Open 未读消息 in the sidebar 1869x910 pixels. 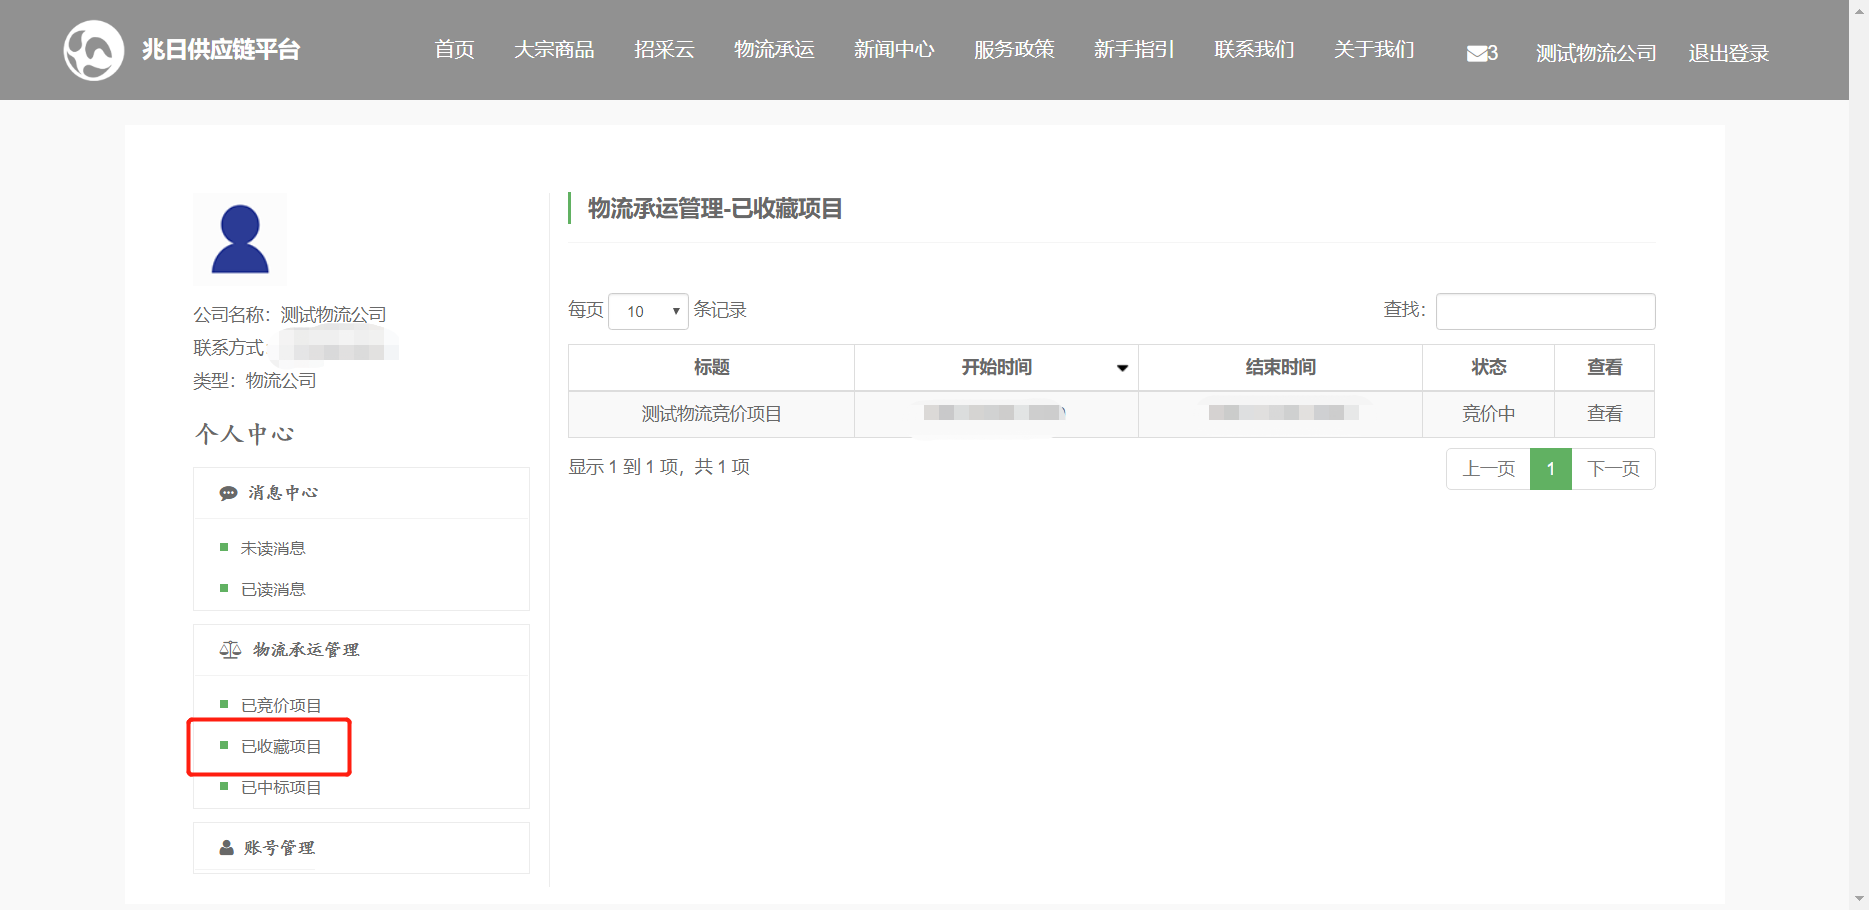[273, 548]
